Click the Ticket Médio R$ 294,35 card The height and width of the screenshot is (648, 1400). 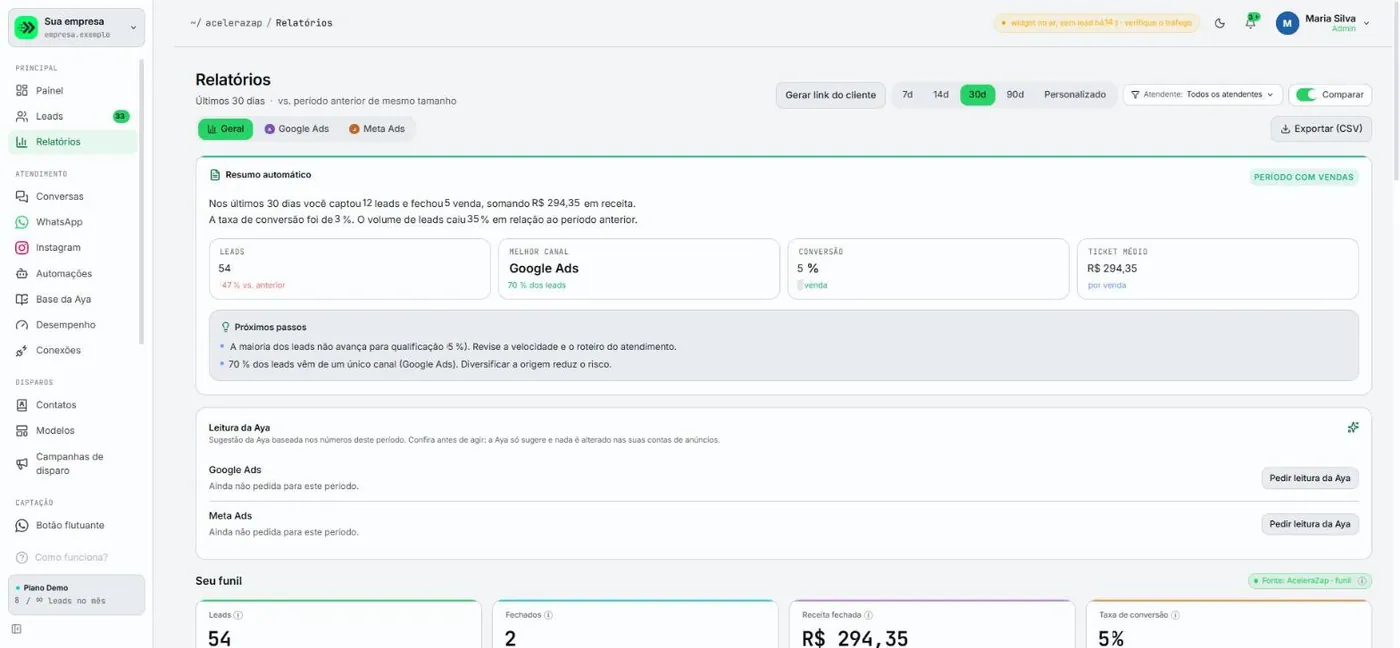[1217, 268]
